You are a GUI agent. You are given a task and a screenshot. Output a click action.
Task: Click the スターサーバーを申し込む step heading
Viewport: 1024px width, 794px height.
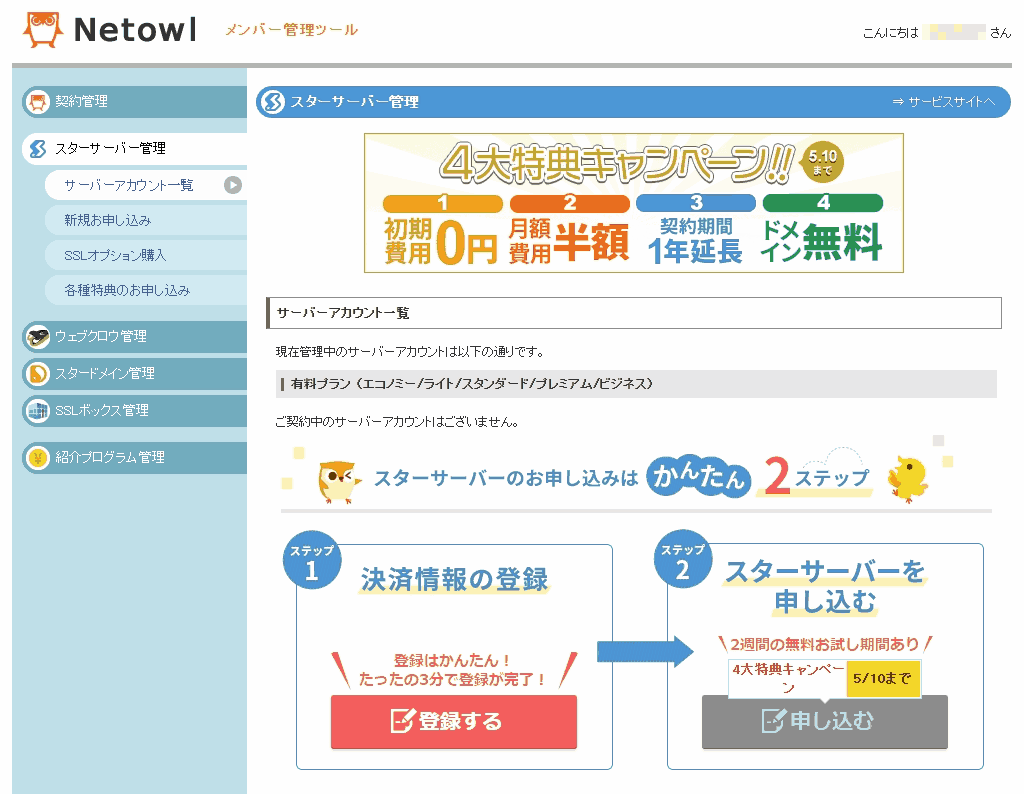point(825,586)
